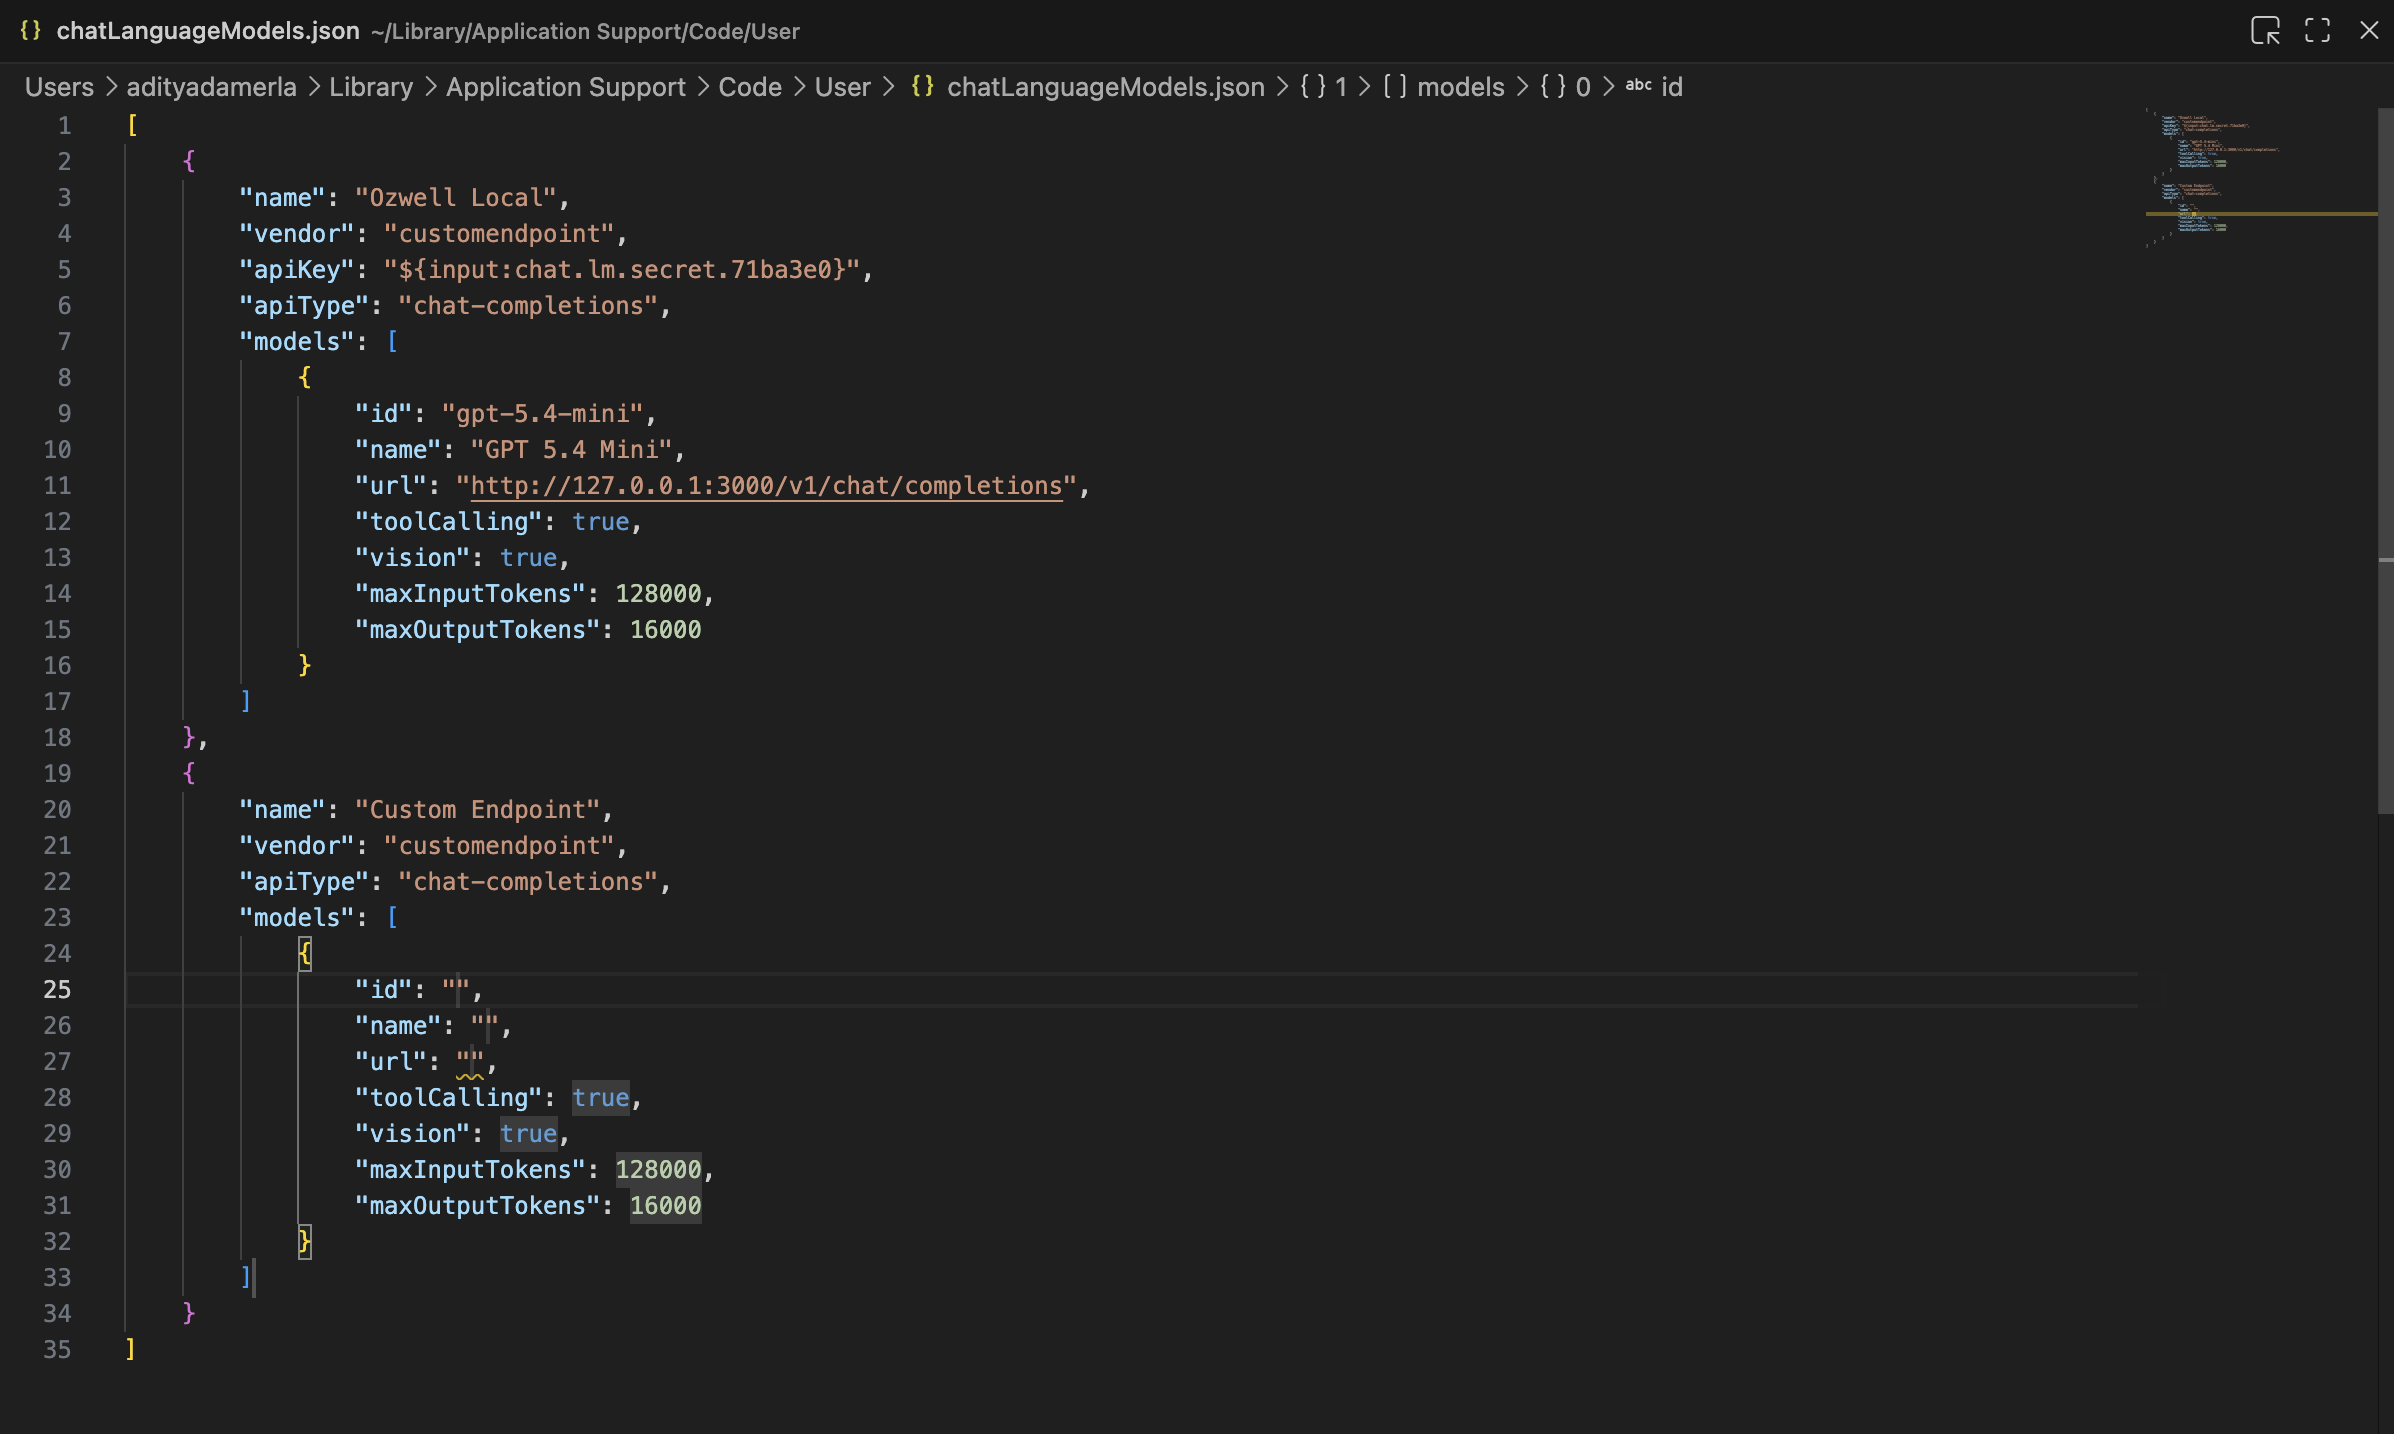Click 128000 maxInputTokens value on line 30
Screen dimensions: 2394x1434
click(x=658, y=1170)
